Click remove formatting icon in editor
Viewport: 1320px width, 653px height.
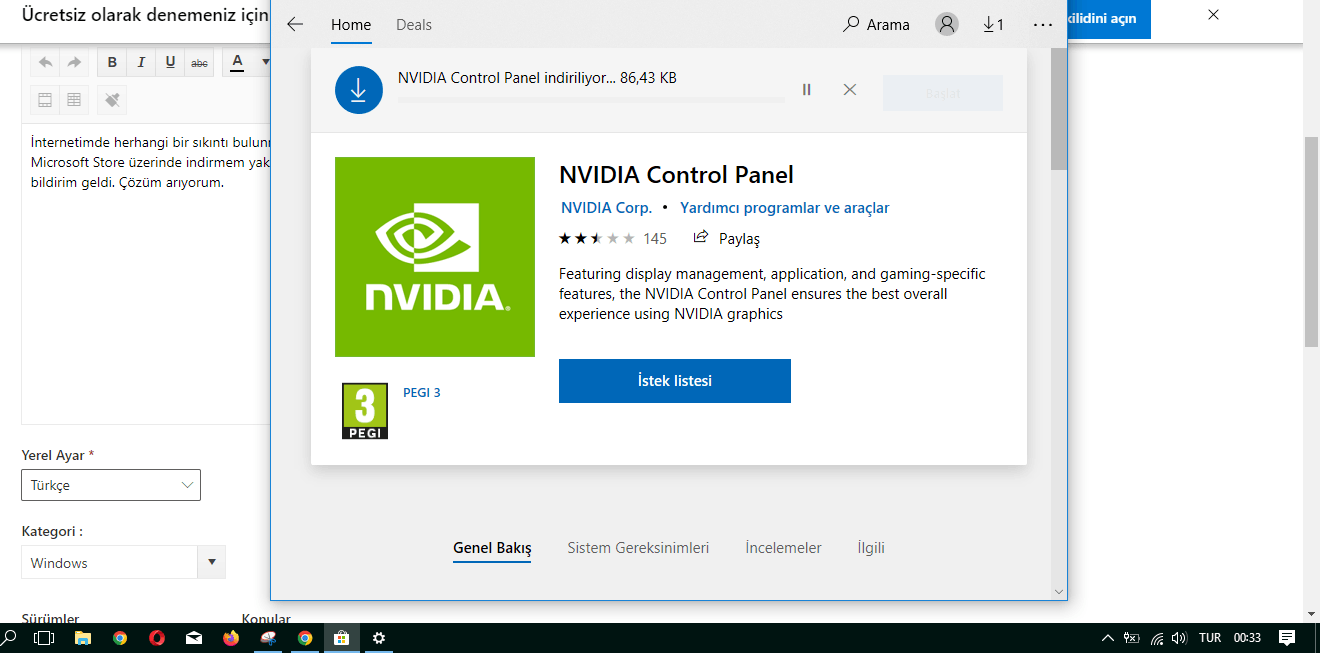pyautogui.click(x=112, y=100)
